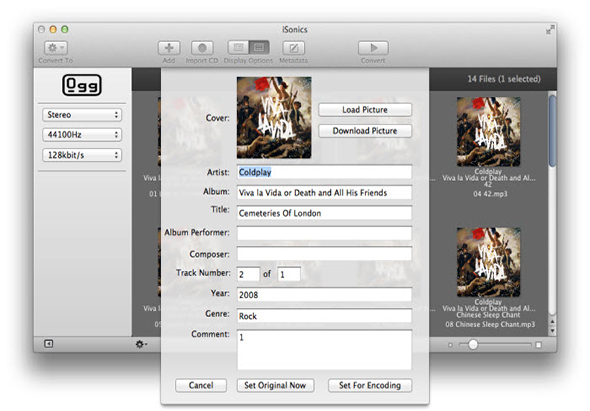Image resolution: width=590 pixels, height=411 pixels.
Task: Click the Cancel button
Action: pyautogui.click(x=201, y=385)
